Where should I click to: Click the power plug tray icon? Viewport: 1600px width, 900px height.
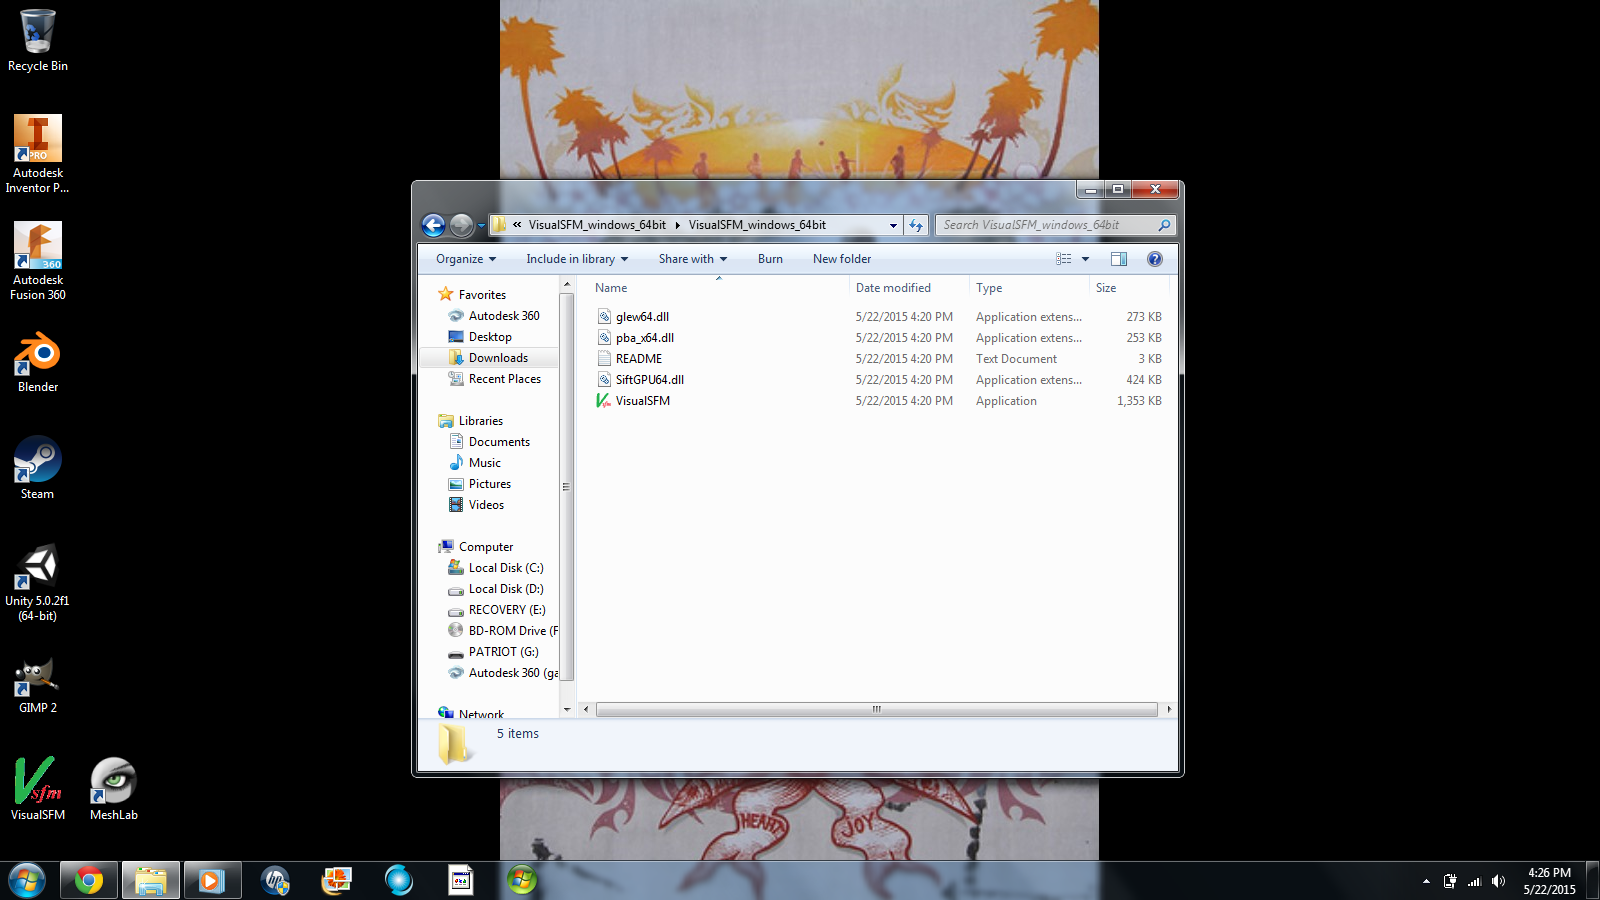tap(1450, 881)
